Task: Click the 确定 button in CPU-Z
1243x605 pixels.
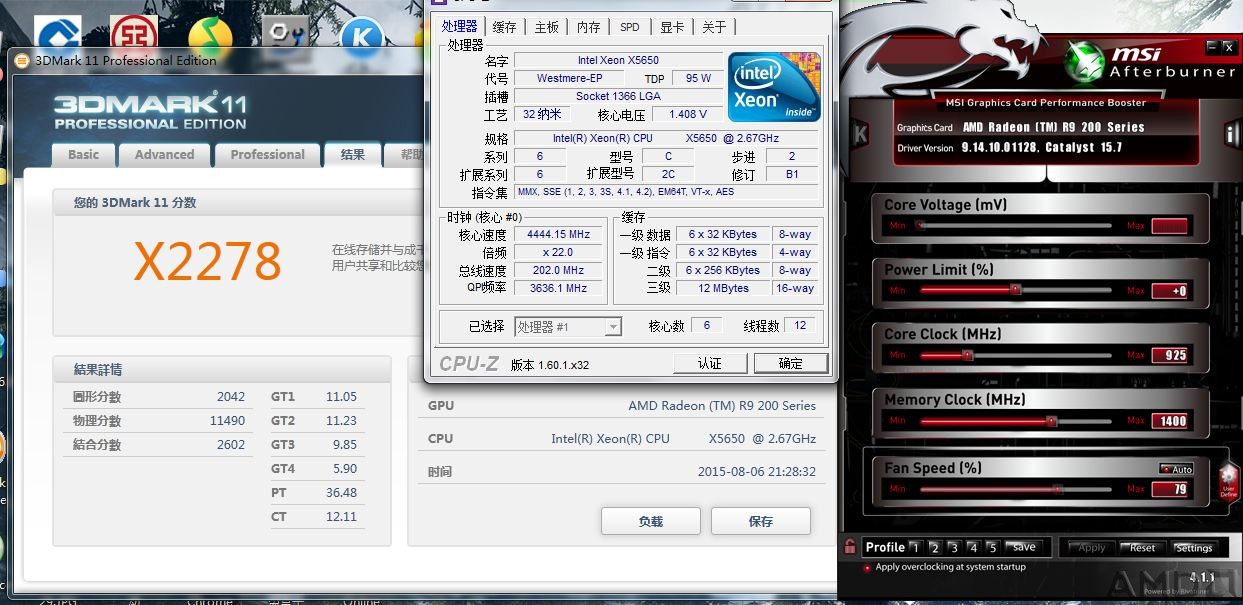Action: pyautogui.click(x=791, y=363)
